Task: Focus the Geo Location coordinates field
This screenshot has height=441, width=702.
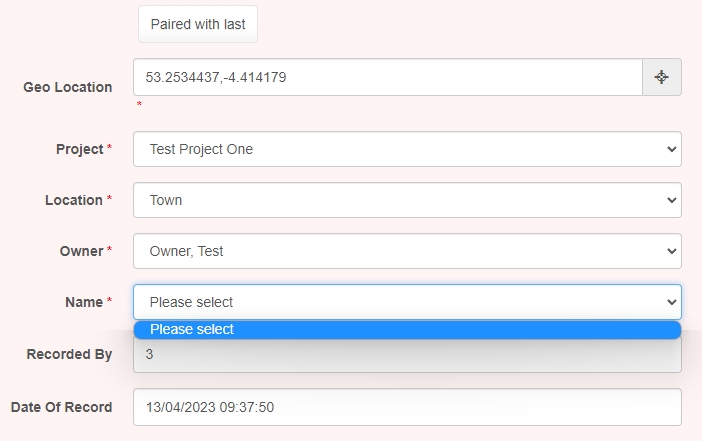Action: pyautogui.click(x=388, y=77)
